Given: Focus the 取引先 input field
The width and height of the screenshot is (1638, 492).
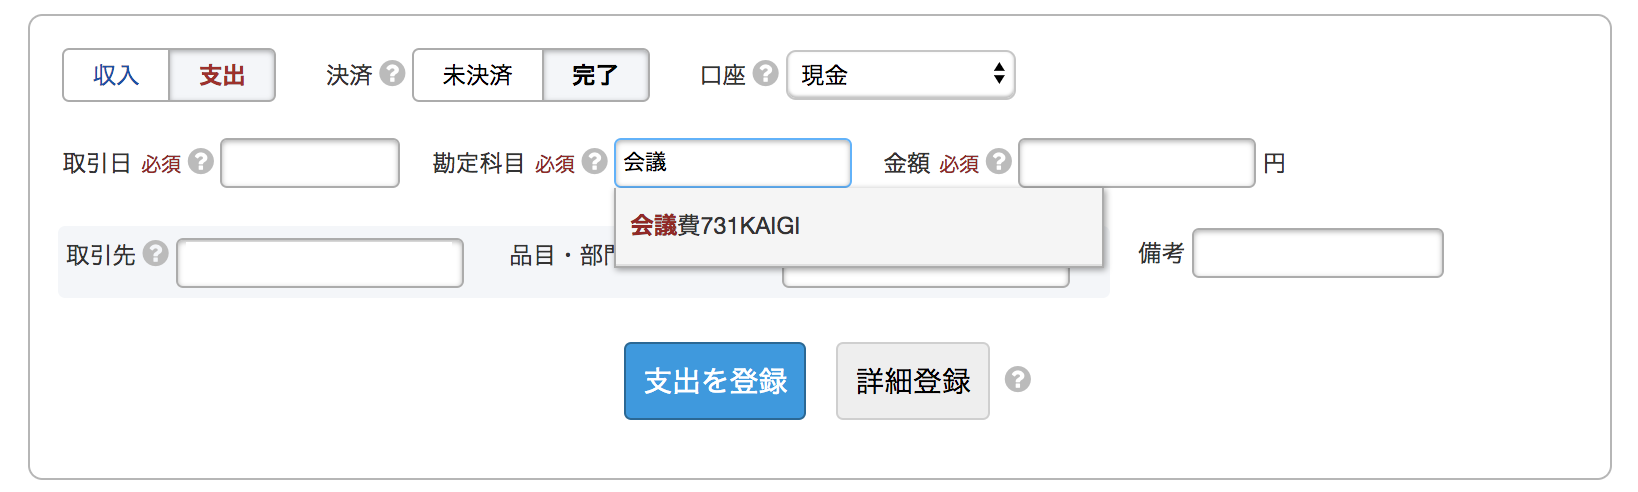Looking at the screenshot, I should (320, 263).
